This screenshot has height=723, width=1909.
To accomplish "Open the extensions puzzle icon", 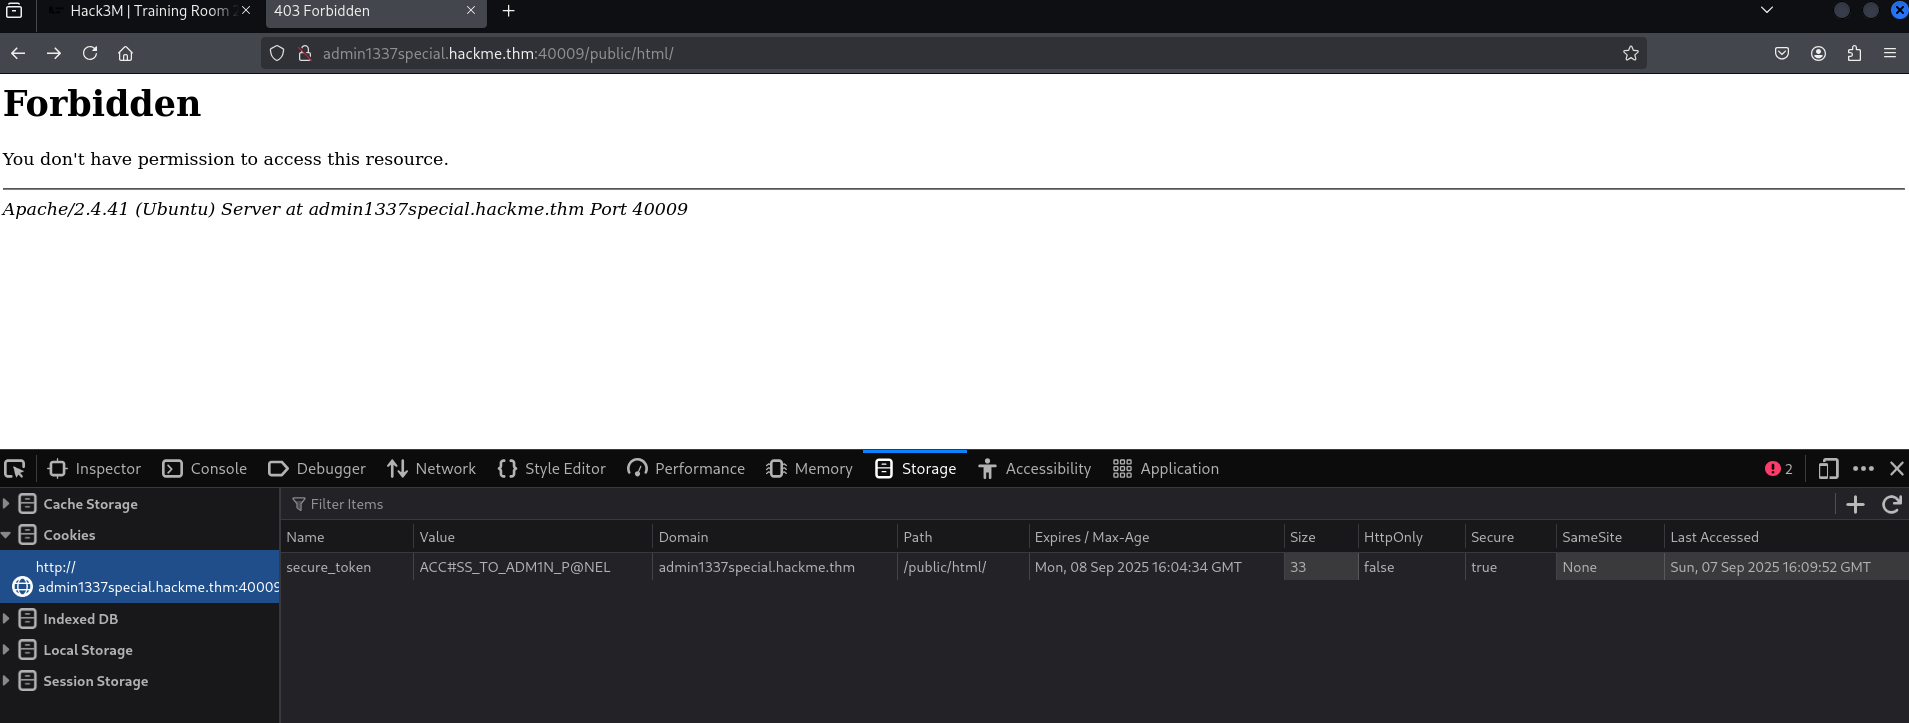I will (x=1854, y=53).
